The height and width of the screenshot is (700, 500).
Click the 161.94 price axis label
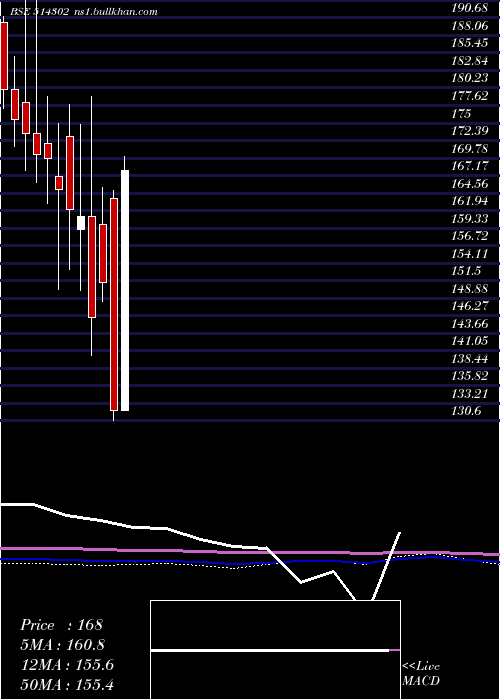click(x=470, y=201)
